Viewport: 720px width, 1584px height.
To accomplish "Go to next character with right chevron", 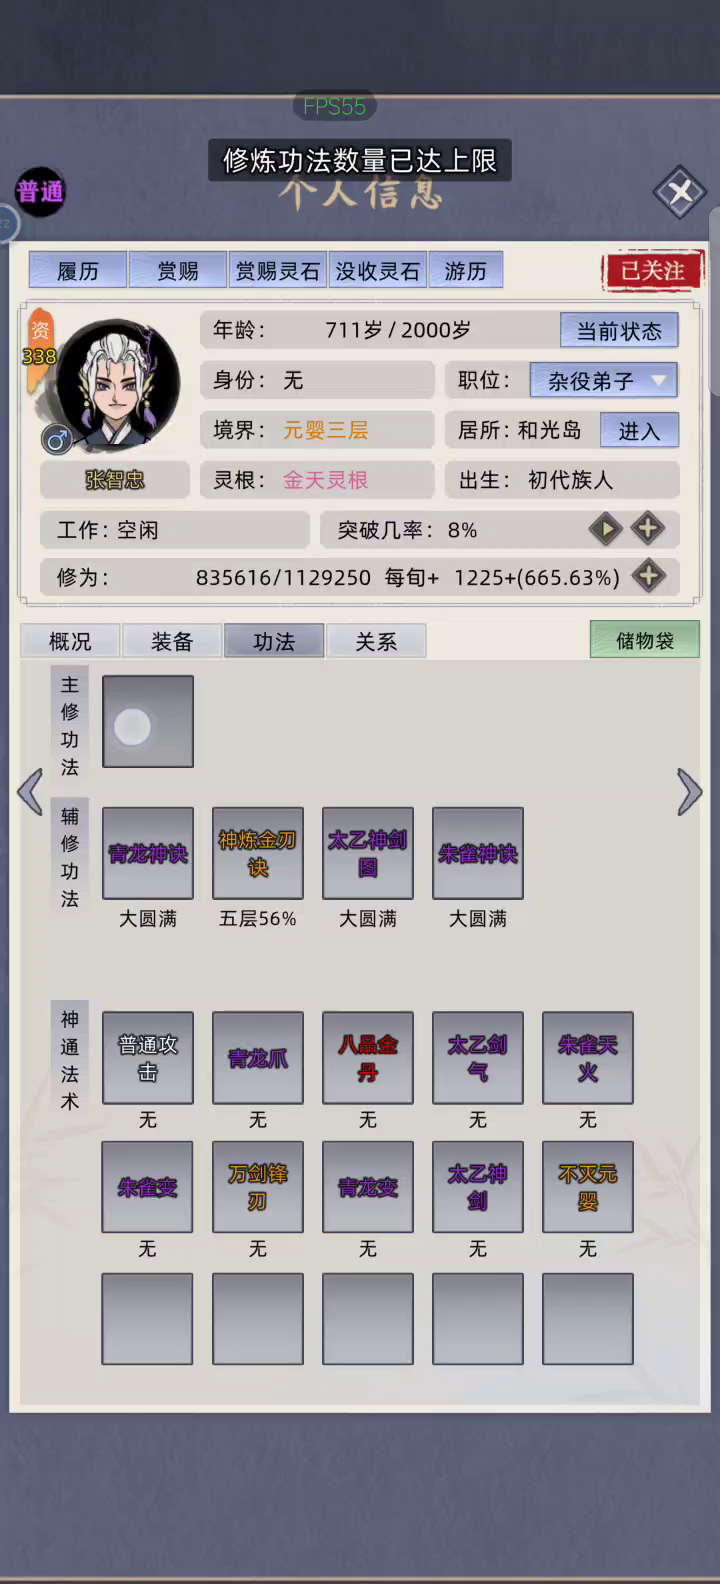I will click(x=689, y=792).
